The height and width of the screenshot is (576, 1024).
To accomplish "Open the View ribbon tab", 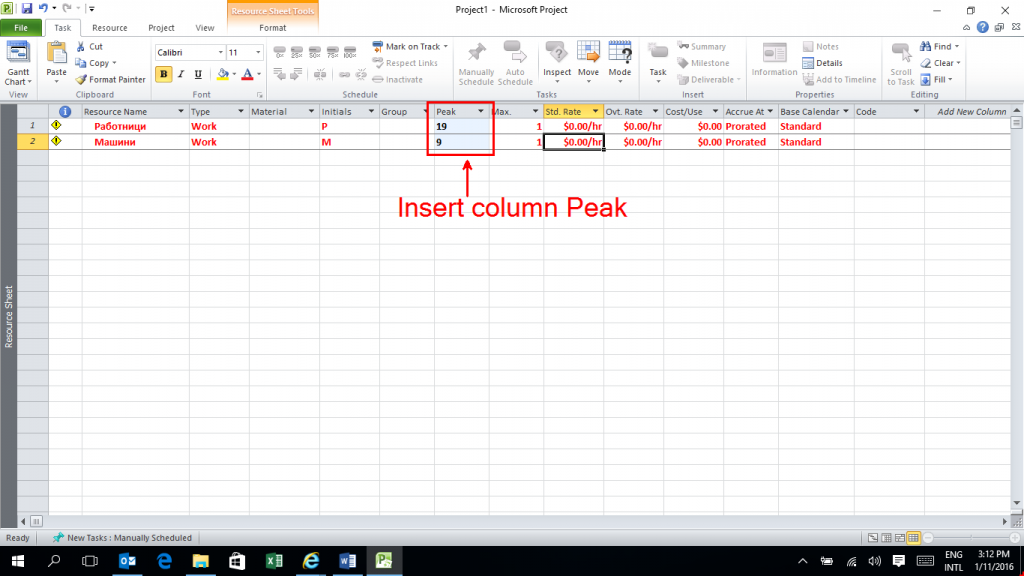I will coord(204,28).
